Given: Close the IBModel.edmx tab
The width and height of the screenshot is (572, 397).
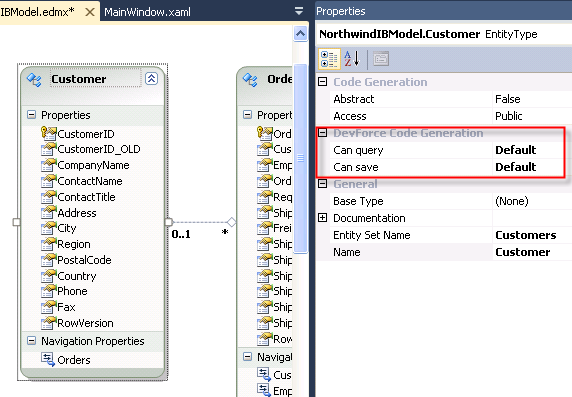Looking at the screenshot, I should [x=90, y=12].
